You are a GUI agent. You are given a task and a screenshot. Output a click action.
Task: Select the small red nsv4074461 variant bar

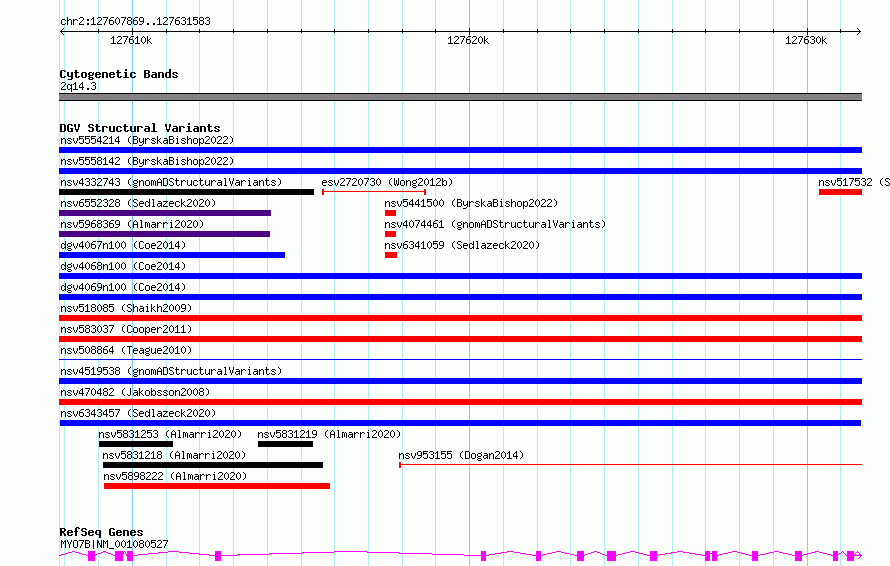391,234
